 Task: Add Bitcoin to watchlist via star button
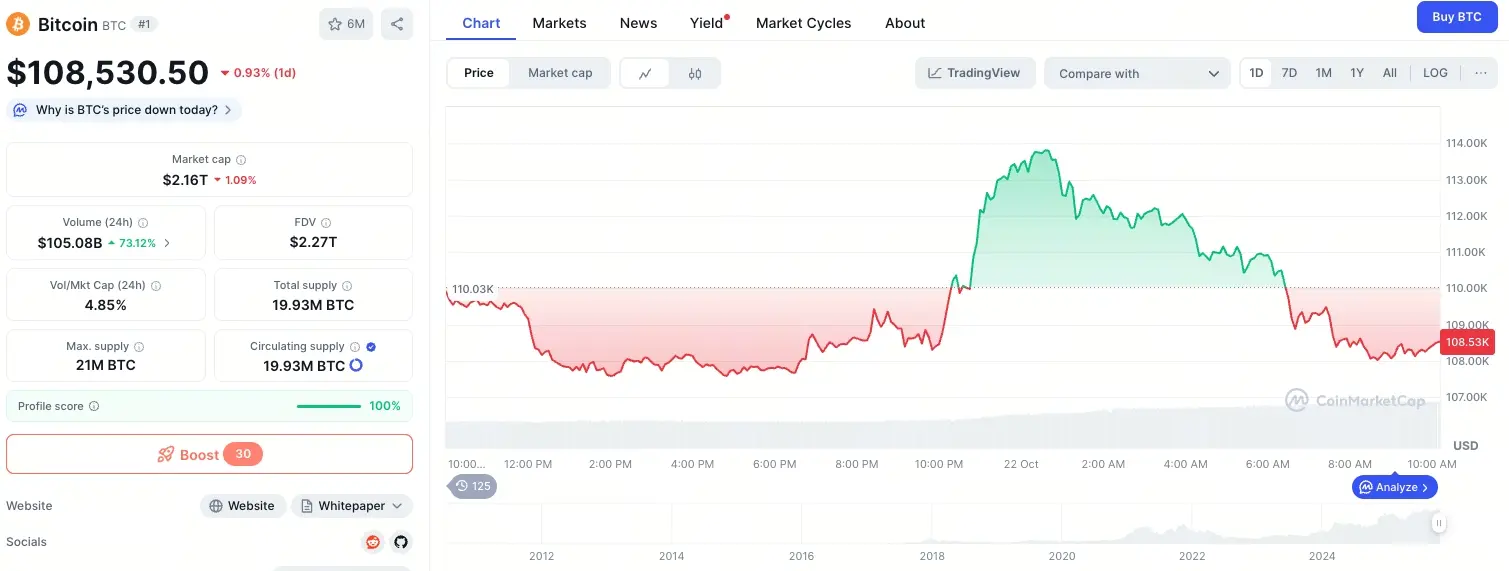[x=346, y=24]
